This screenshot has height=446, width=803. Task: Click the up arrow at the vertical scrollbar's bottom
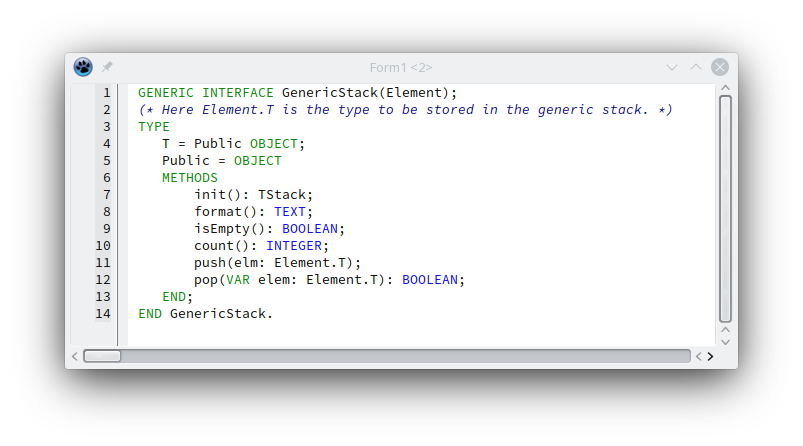[x=725, y=330]
